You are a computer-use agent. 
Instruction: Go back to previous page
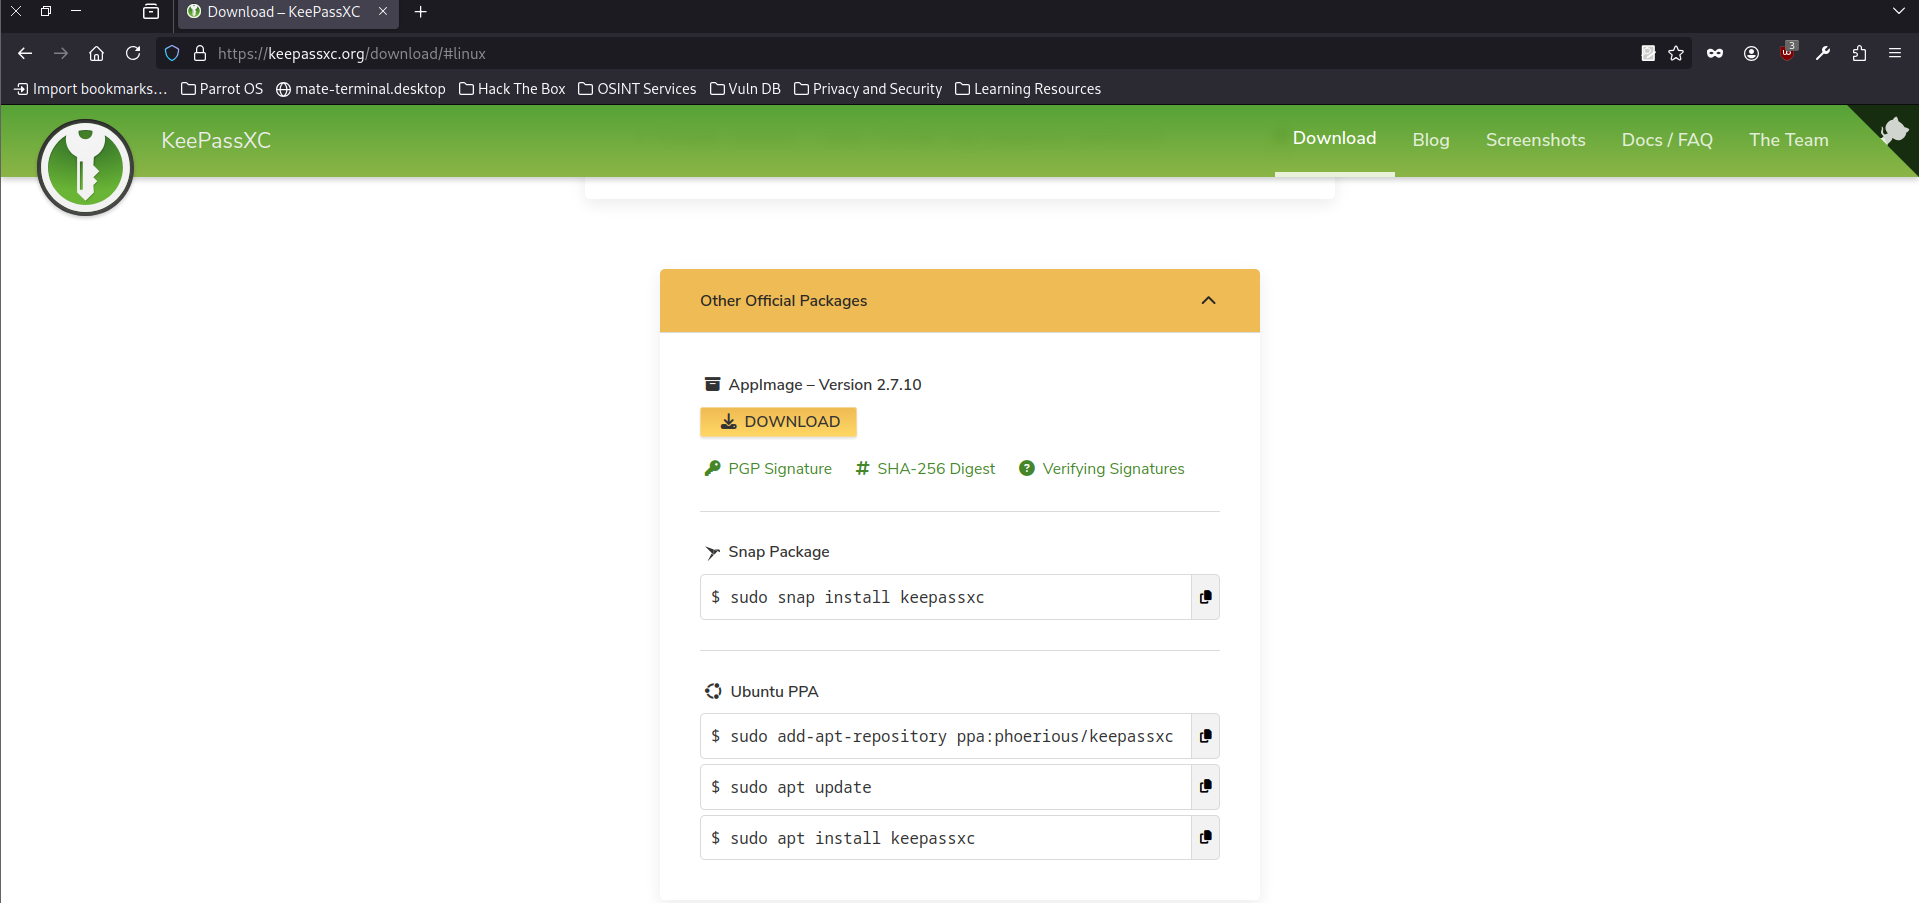click(x=25, y=53)
